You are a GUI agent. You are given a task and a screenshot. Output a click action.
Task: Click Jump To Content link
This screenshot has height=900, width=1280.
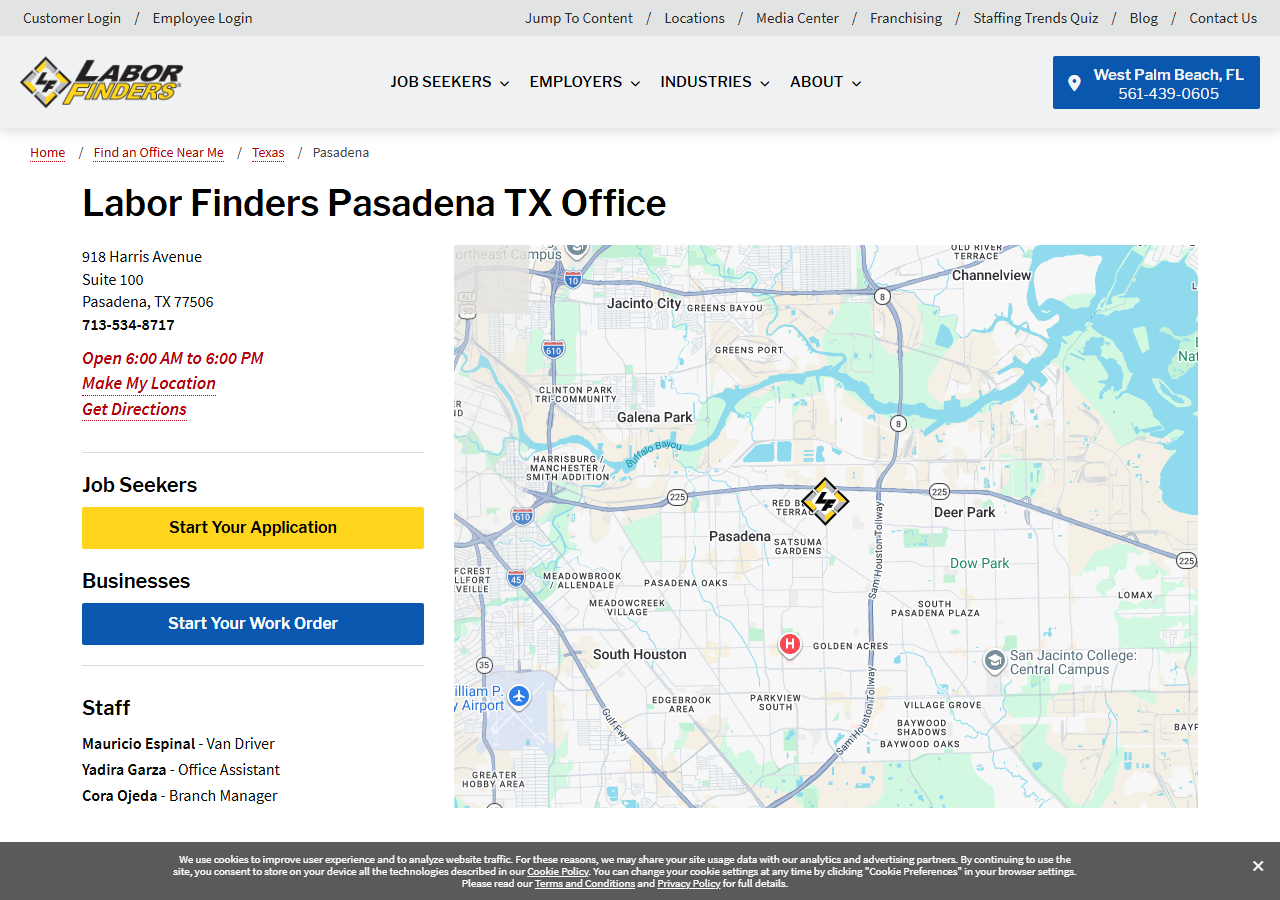click(x=579, y=18)
